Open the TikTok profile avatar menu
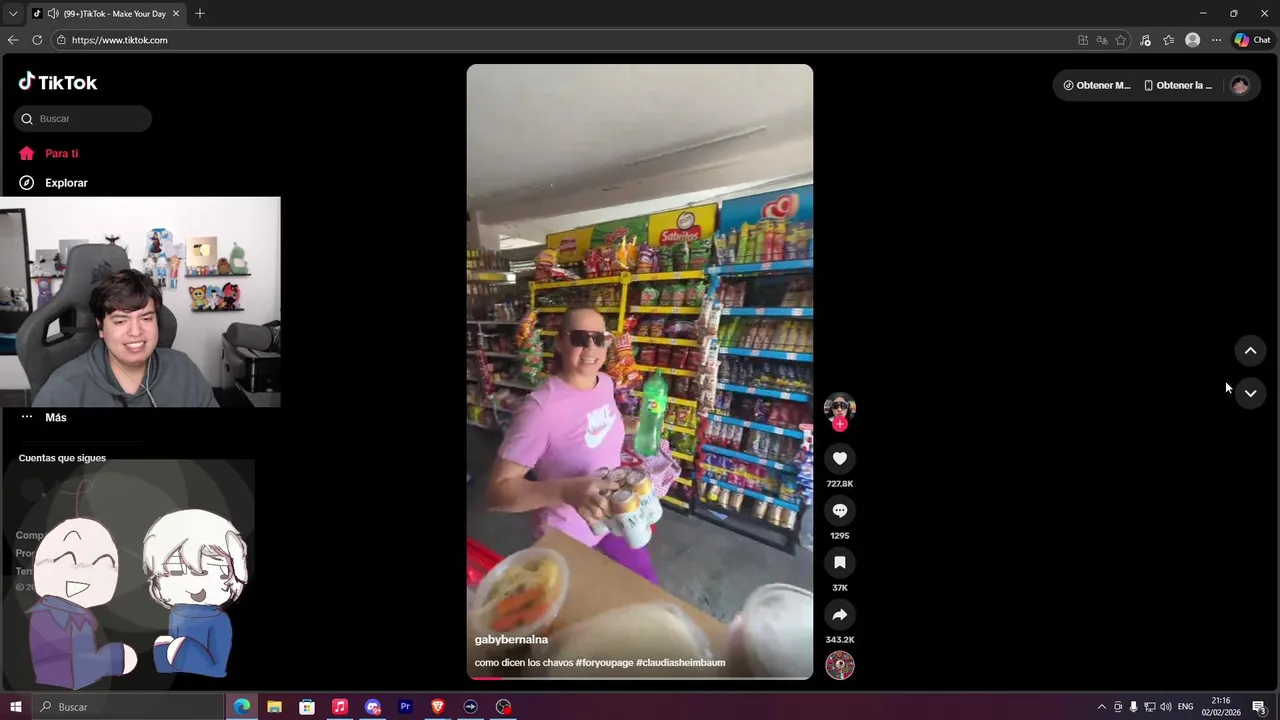The image size is (1280, 720). coord(1240,86)
